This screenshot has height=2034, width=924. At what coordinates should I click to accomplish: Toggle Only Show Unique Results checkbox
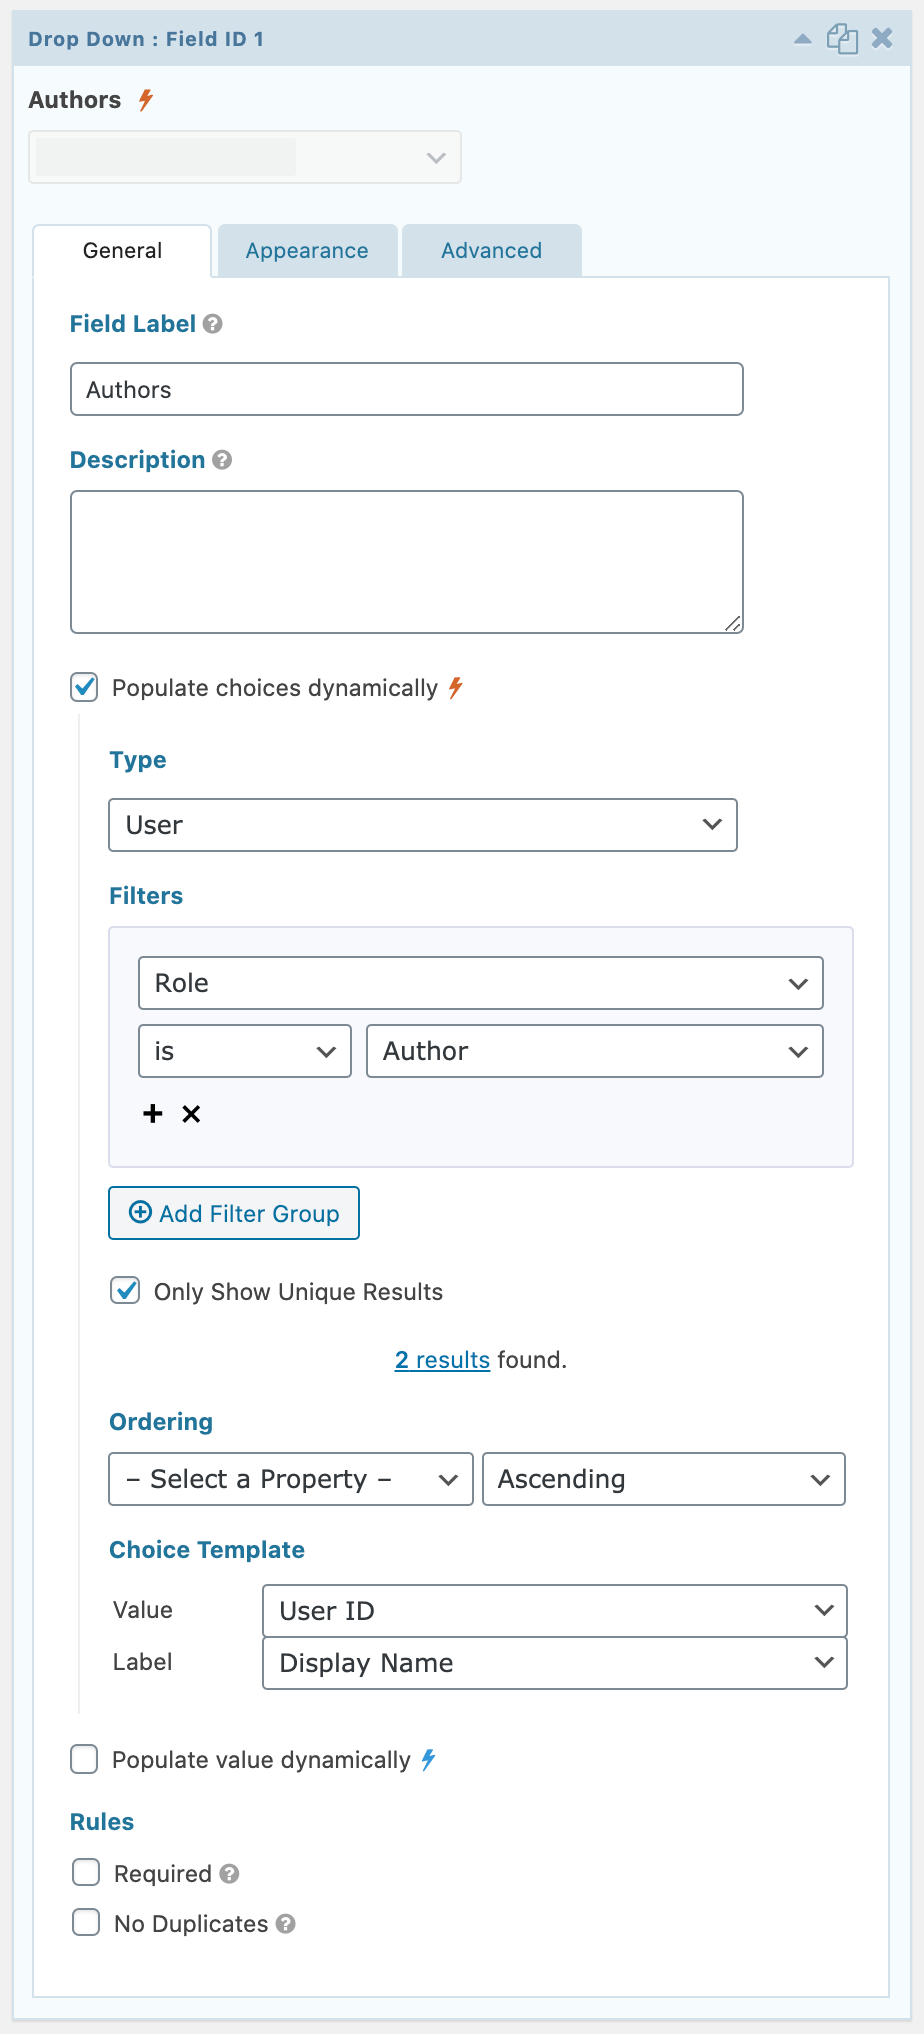click(x=125, y=1291)
